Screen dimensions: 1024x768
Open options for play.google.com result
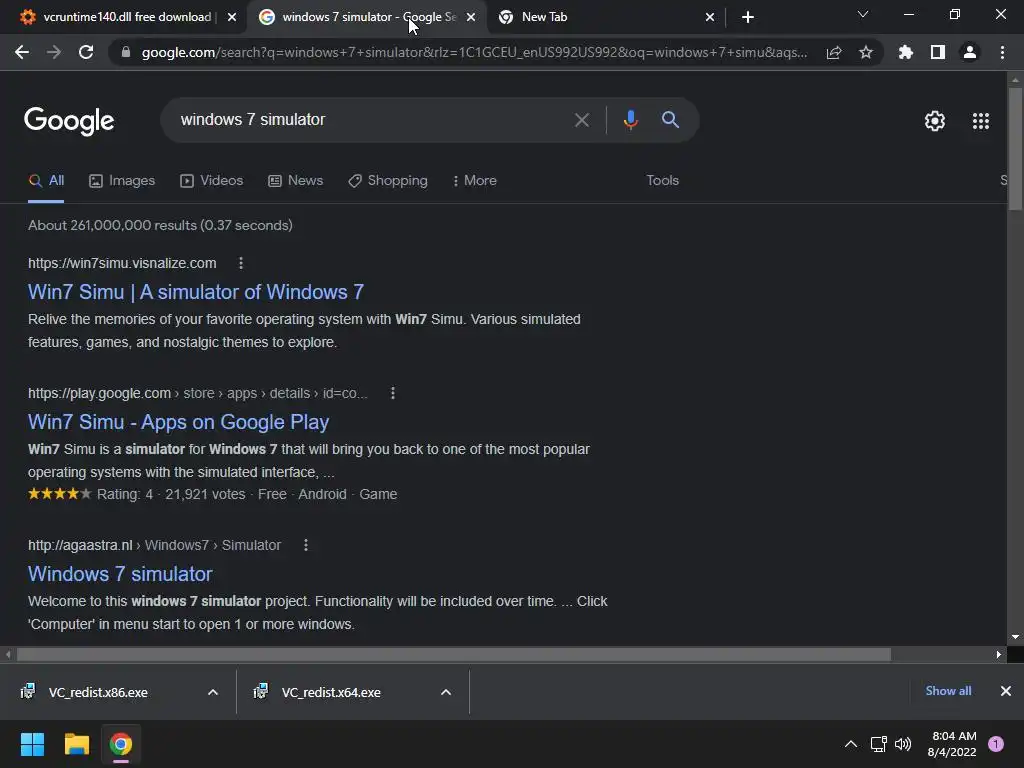coord(392,393)
